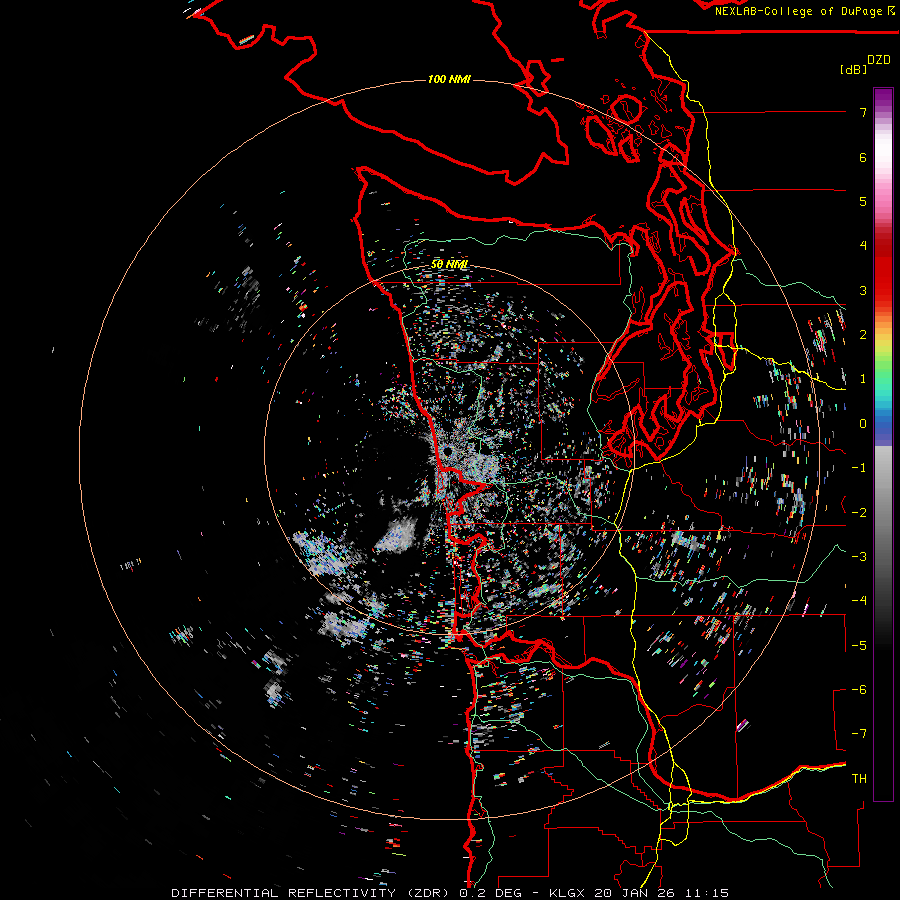Click the 100 NMI range ring label
Screen dimensions: 900x900
(449, 79)
